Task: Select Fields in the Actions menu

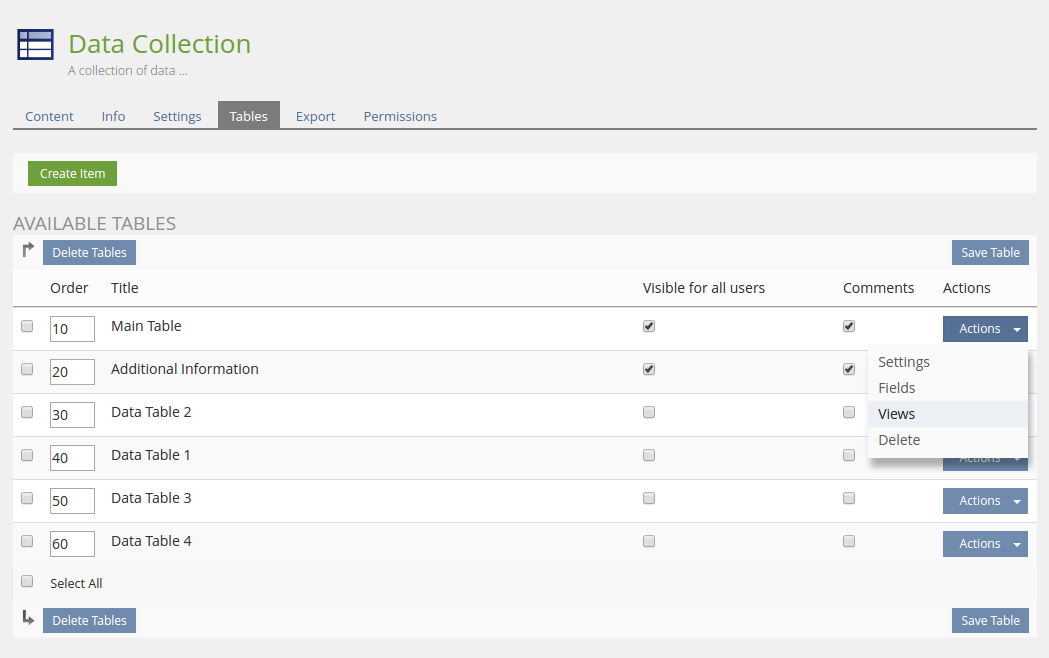Action: (x=897, y=388)
